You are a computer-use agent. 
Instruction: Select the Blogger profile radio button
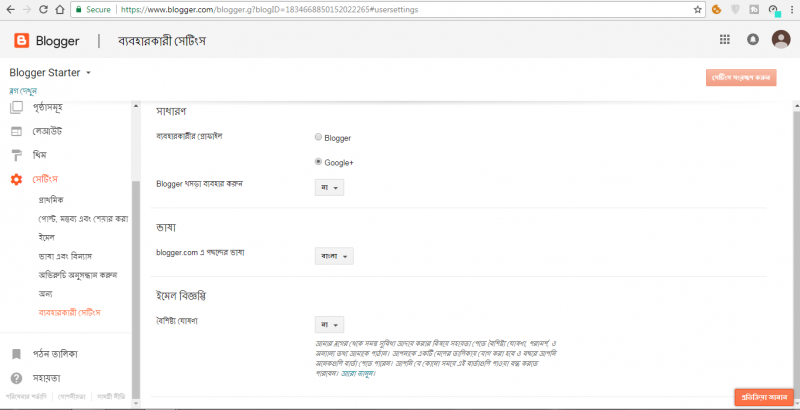pos(318,137)
